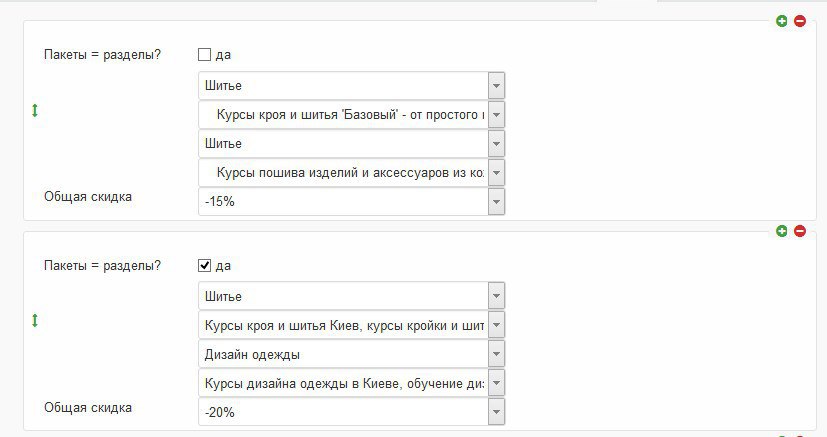Open 'Шитье' dropdown above 'Курсы пошива изделий'

496,144
